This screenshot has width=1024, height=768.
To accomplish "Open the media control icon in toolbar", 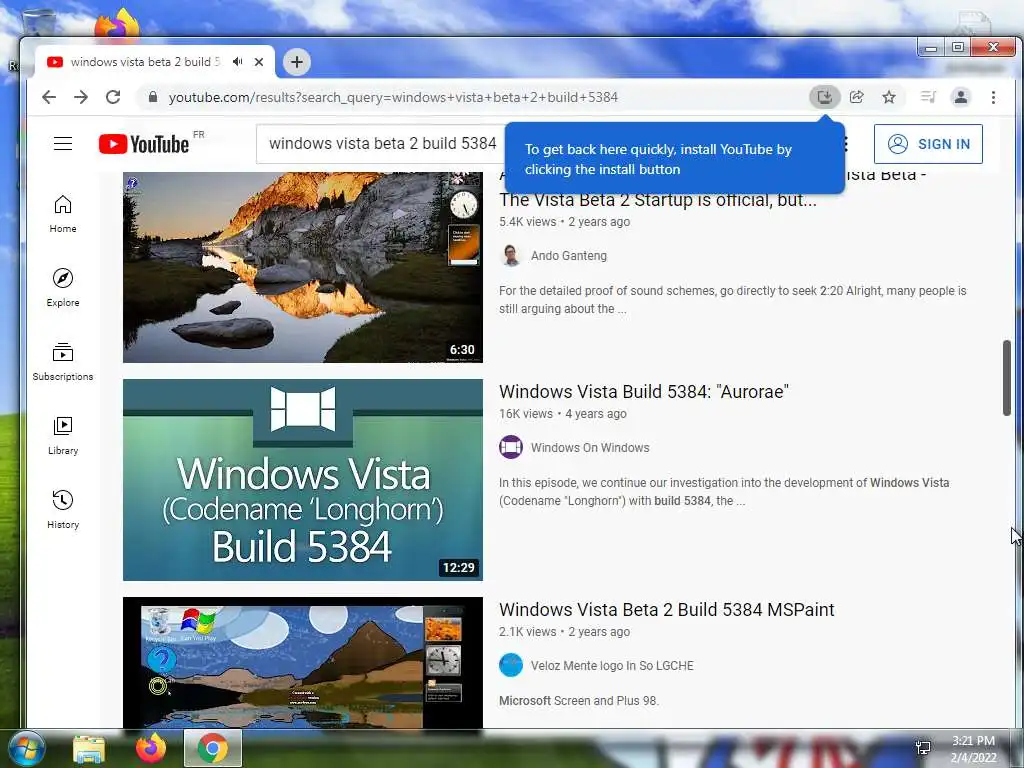I will 928,97.
